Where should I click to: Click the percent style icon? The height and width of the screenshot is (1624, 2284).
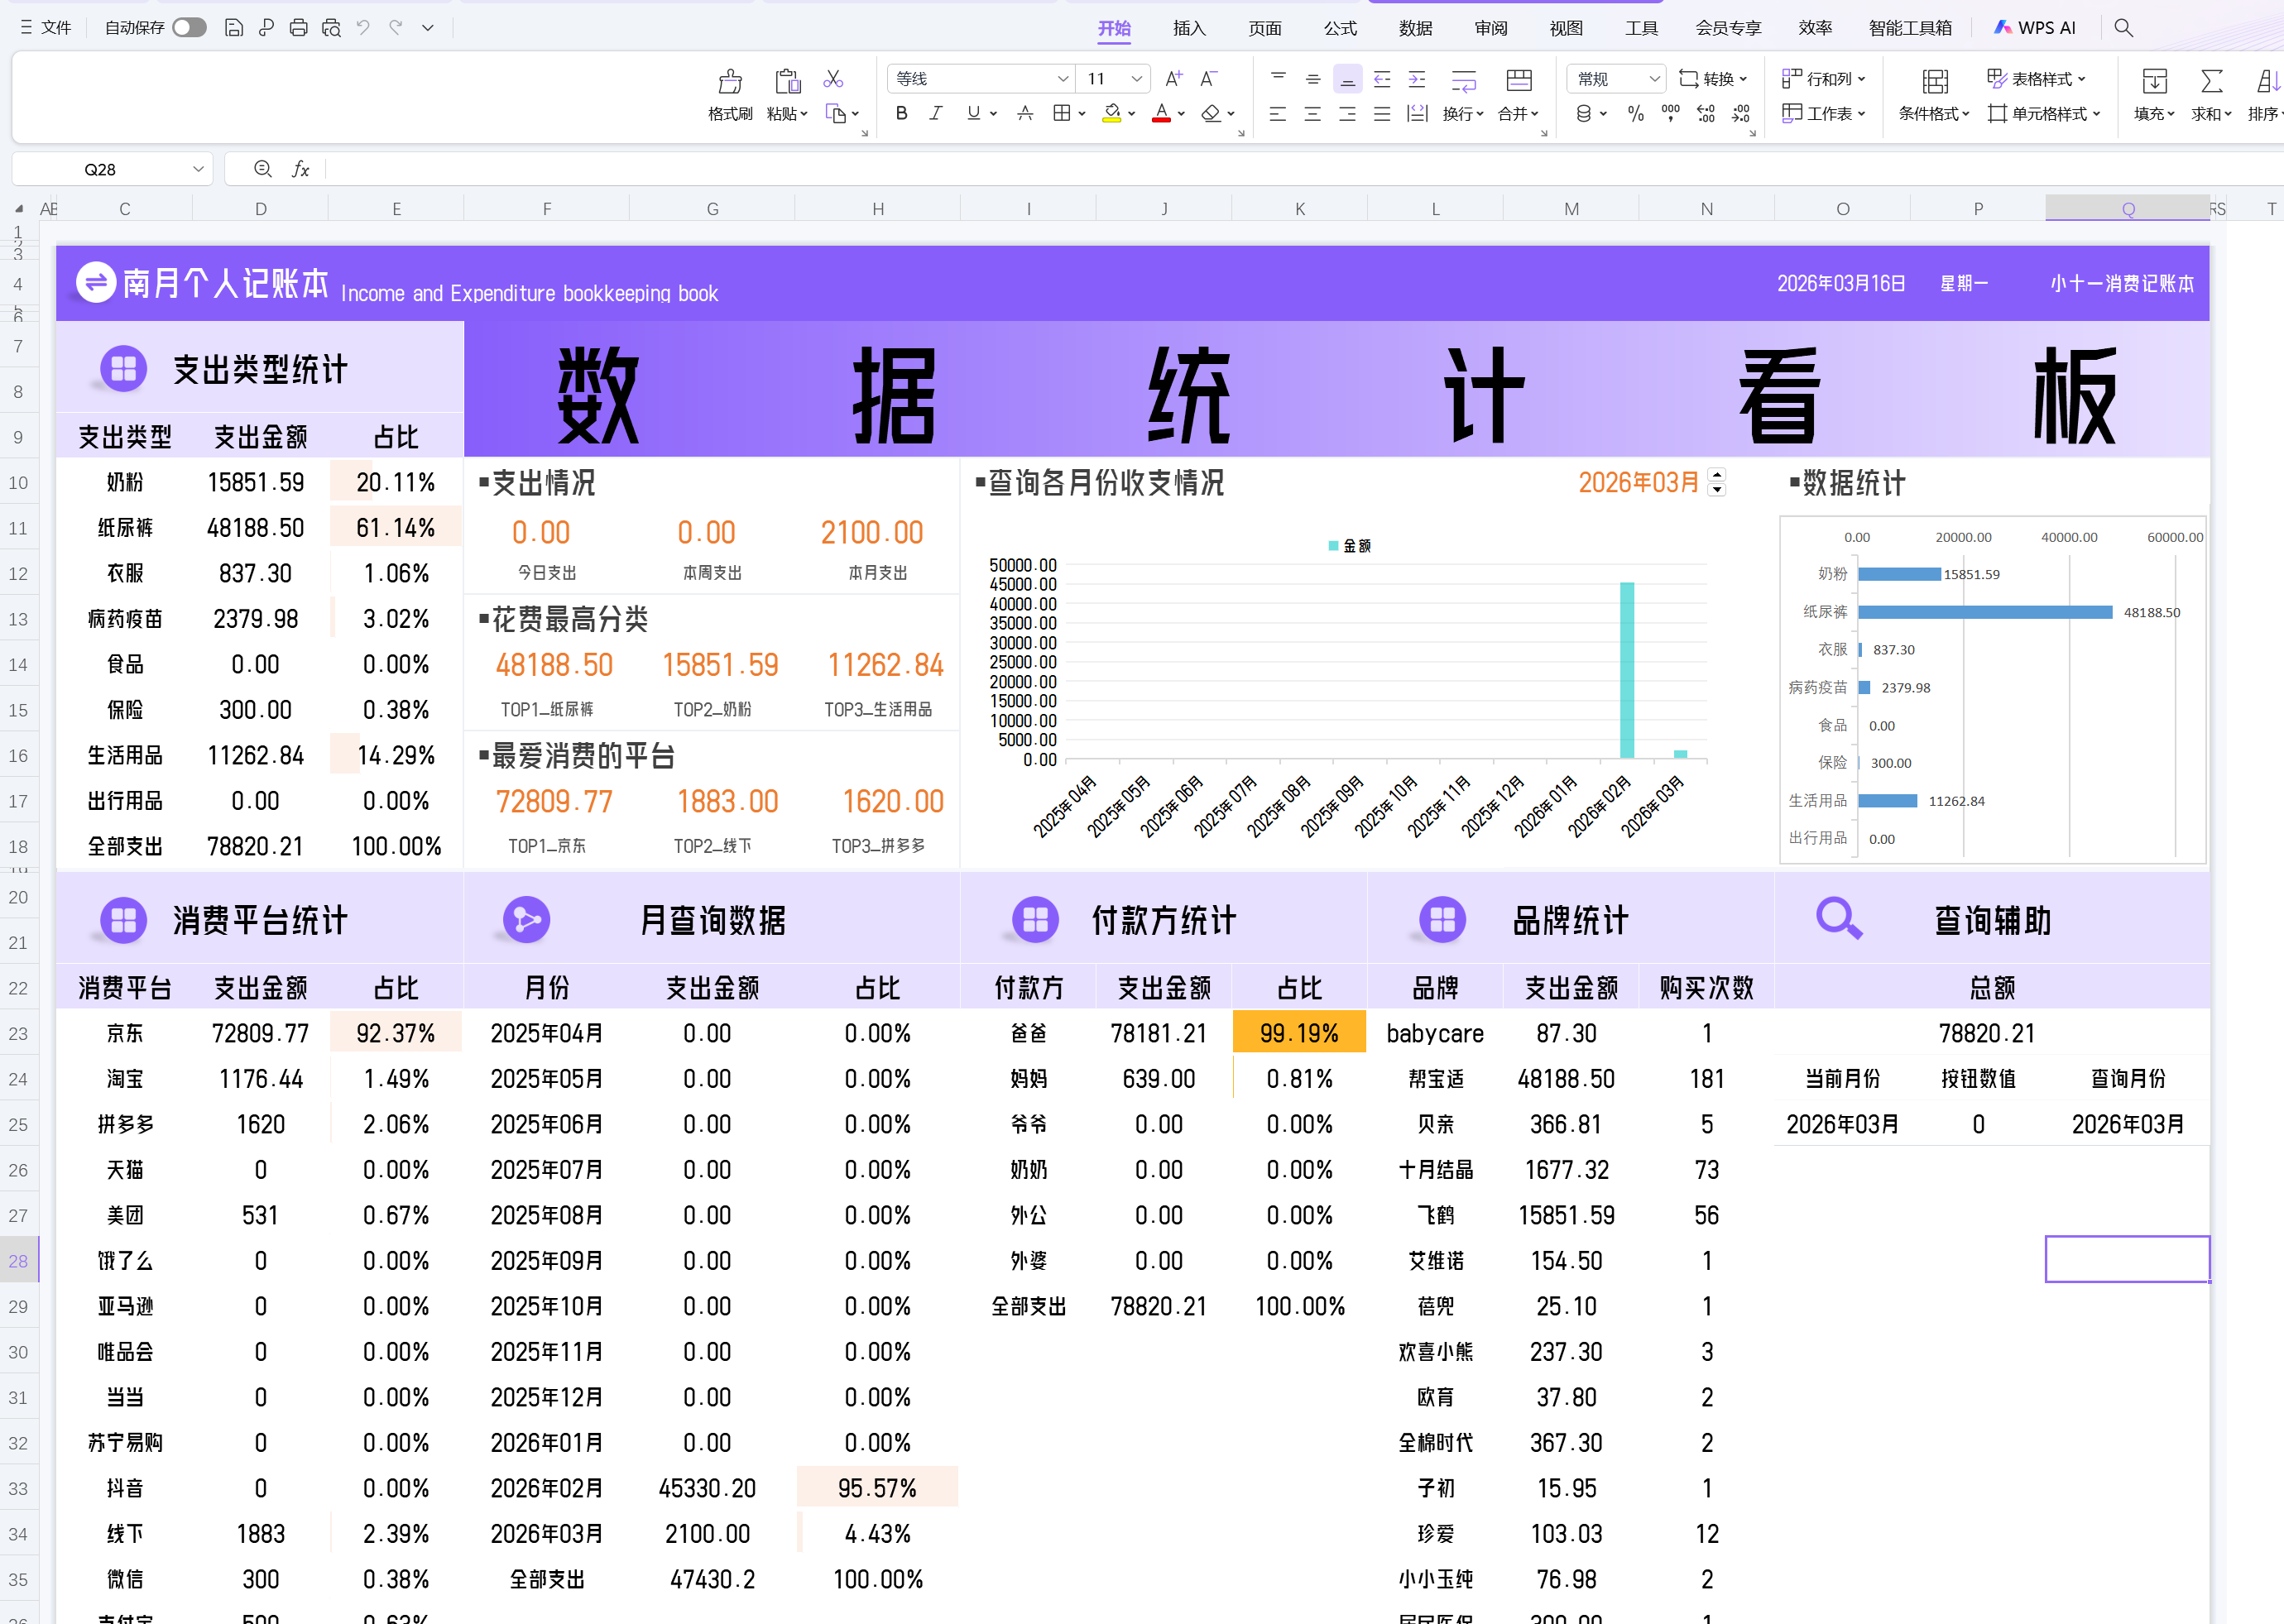tap(1636, 114)
